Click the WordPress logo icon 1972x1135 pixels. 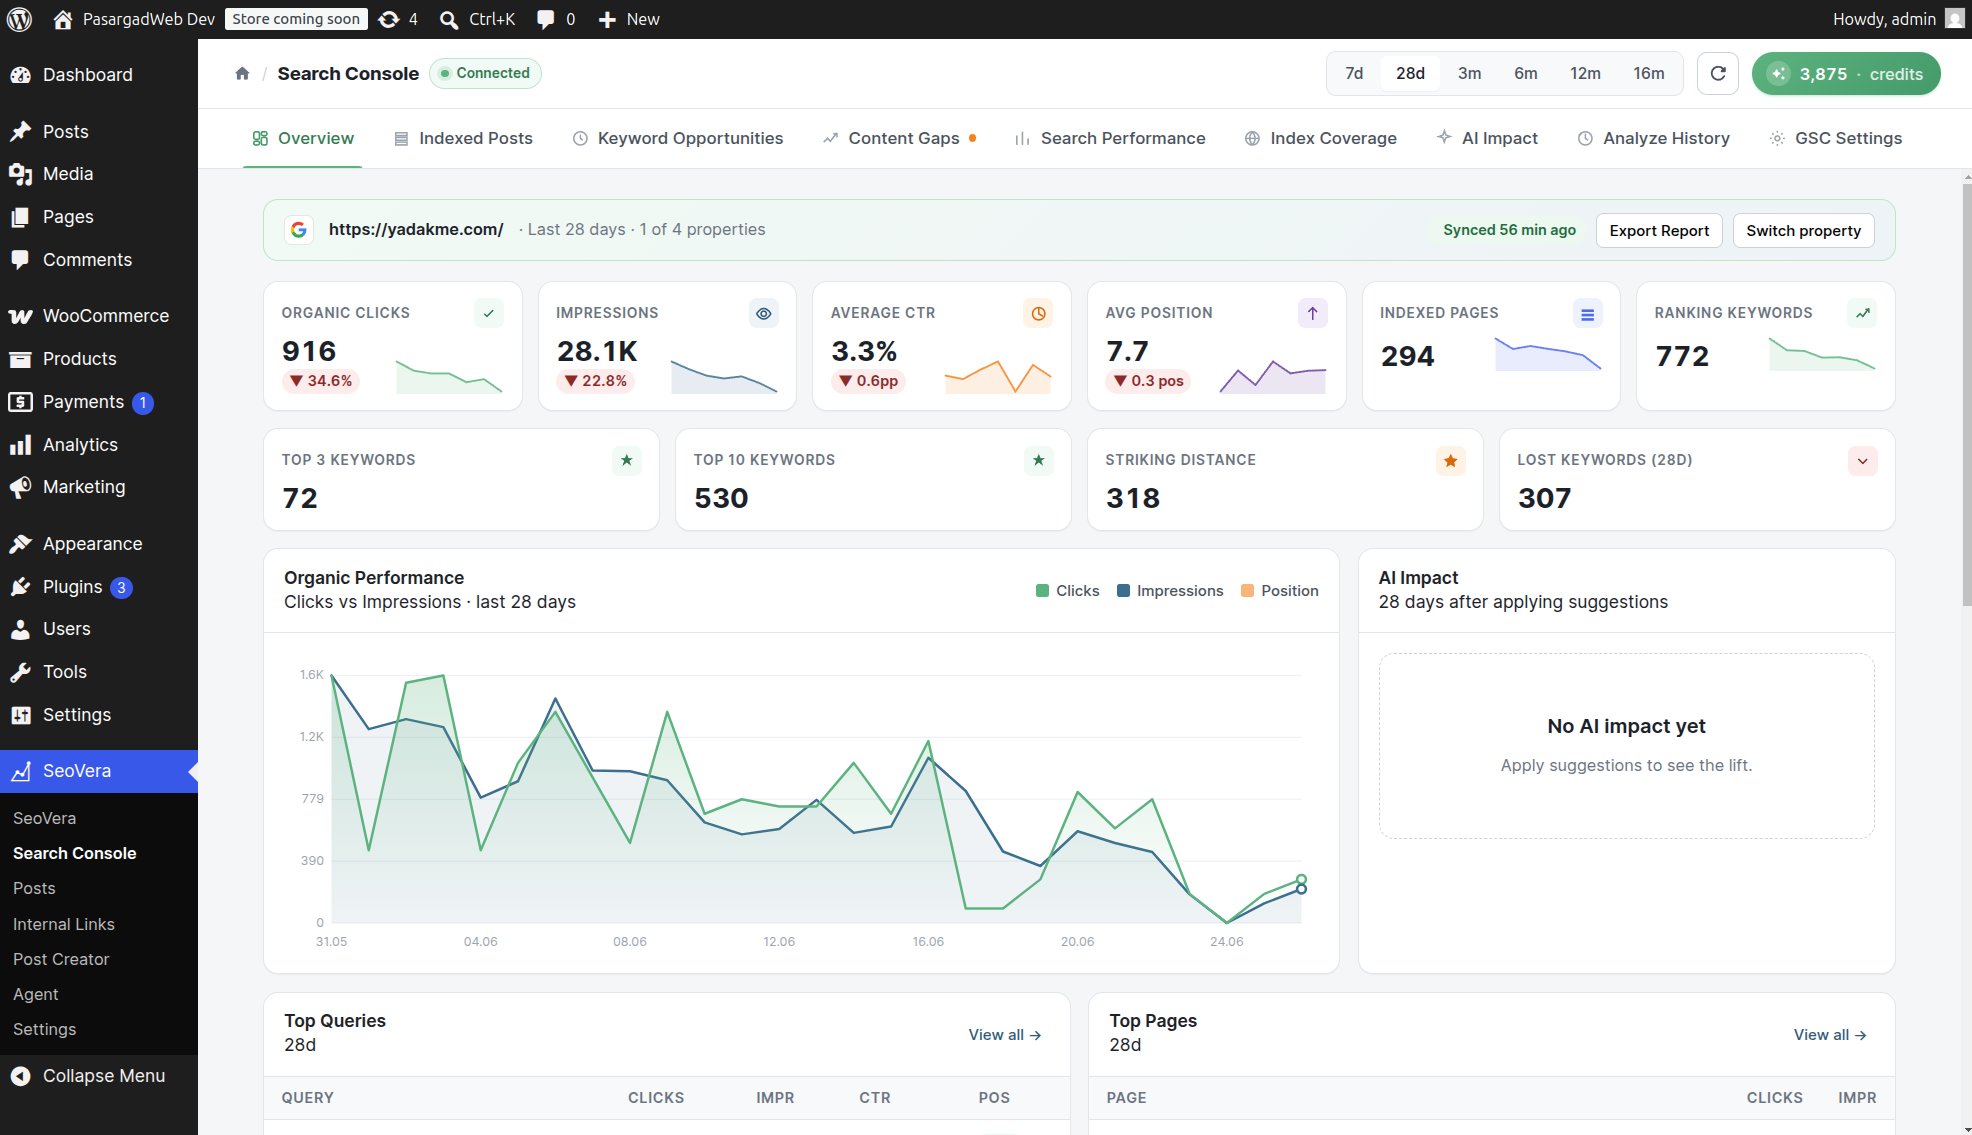click(x=19, y=19)
